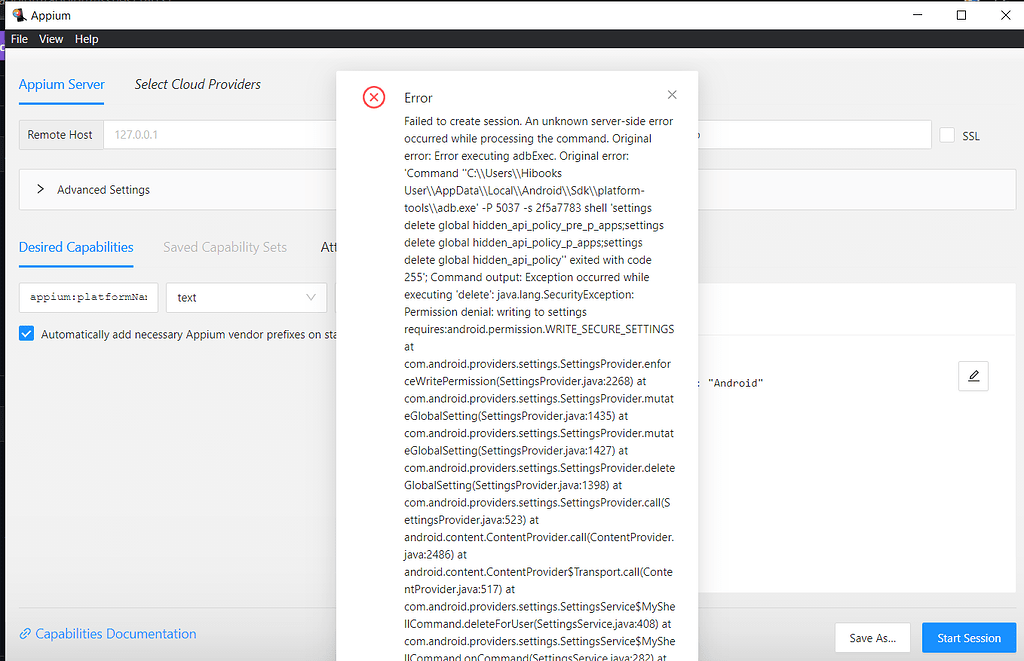Click the appium:platformName capability name field

(88, 297)
